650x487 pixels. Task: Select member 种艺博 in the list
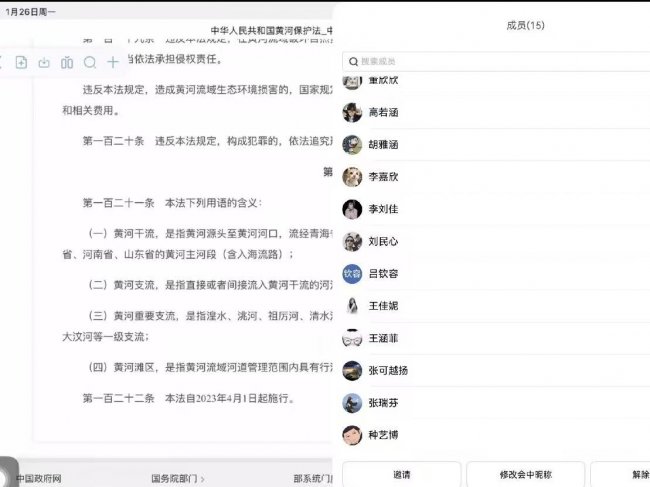pos(385,435)
